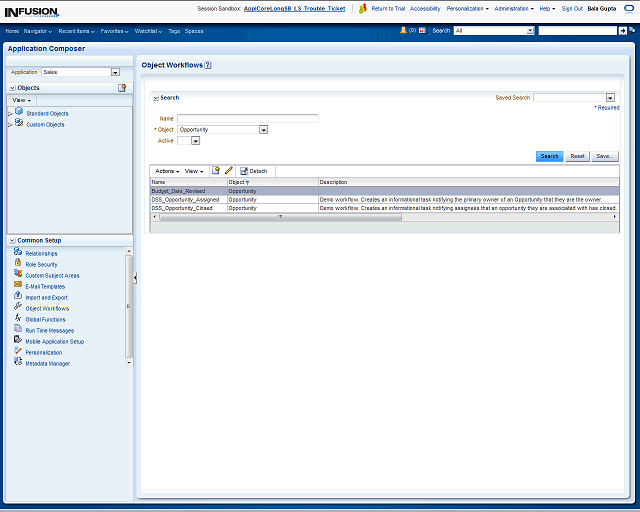Click the E-Mail Templates envelope icon
The image size is (640, 512).
18,286
